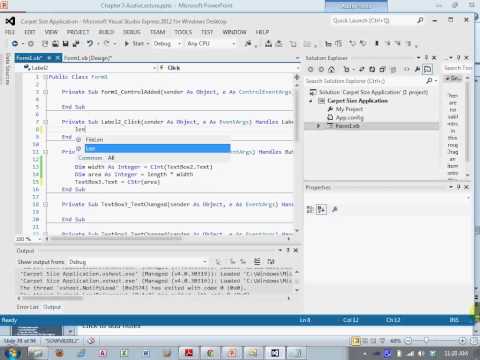Switch to the Form1.vb [Design] tab

[x=88, y=58]
